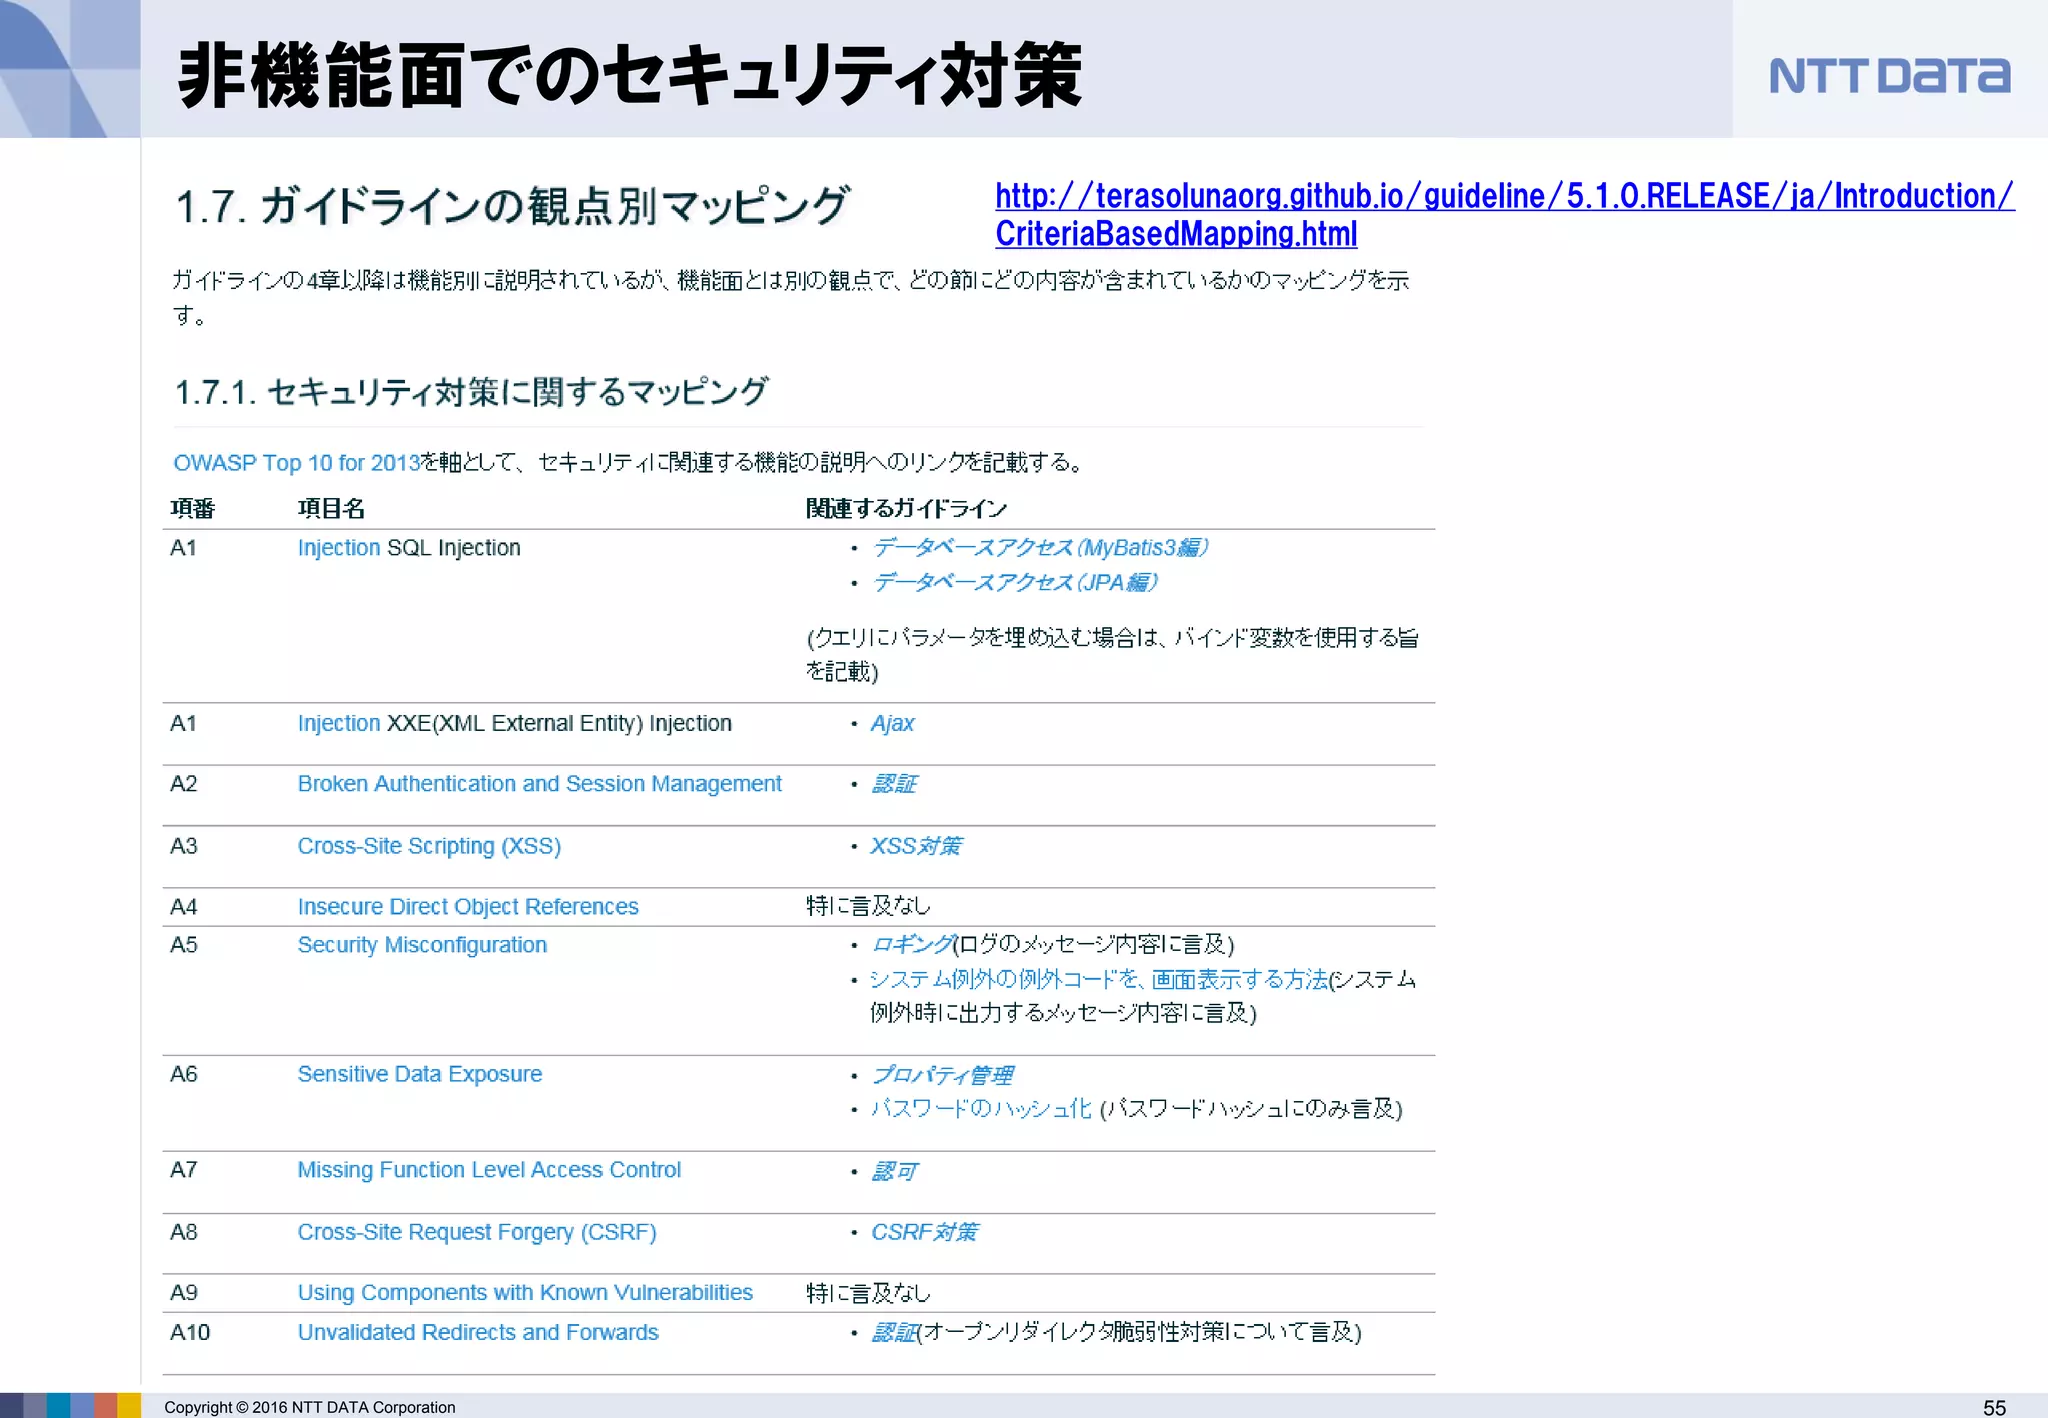
Task: Click the CriteriaBasedMapping.html link line
Action: [1176, 234]
